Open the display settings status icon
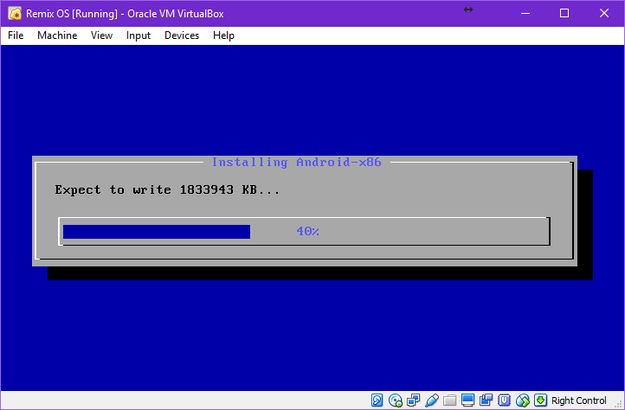This screenshot has height=410, width=625. 468,400
